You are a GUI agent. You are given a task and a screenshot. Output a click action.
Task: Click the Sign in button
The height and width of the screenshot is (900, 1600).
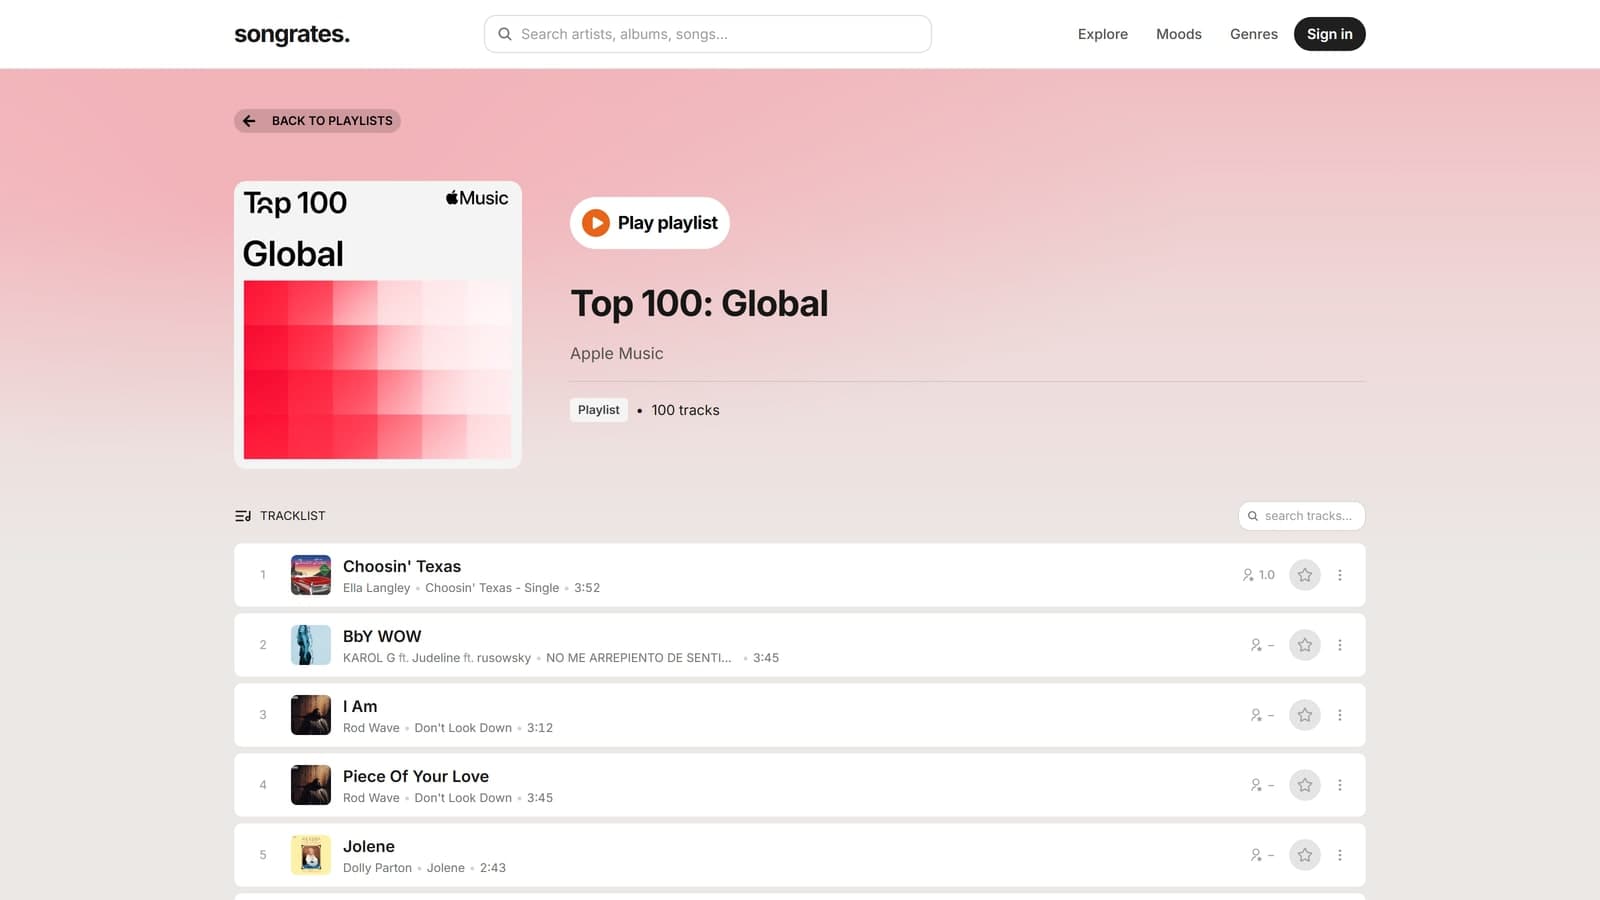click(1330, 34)
